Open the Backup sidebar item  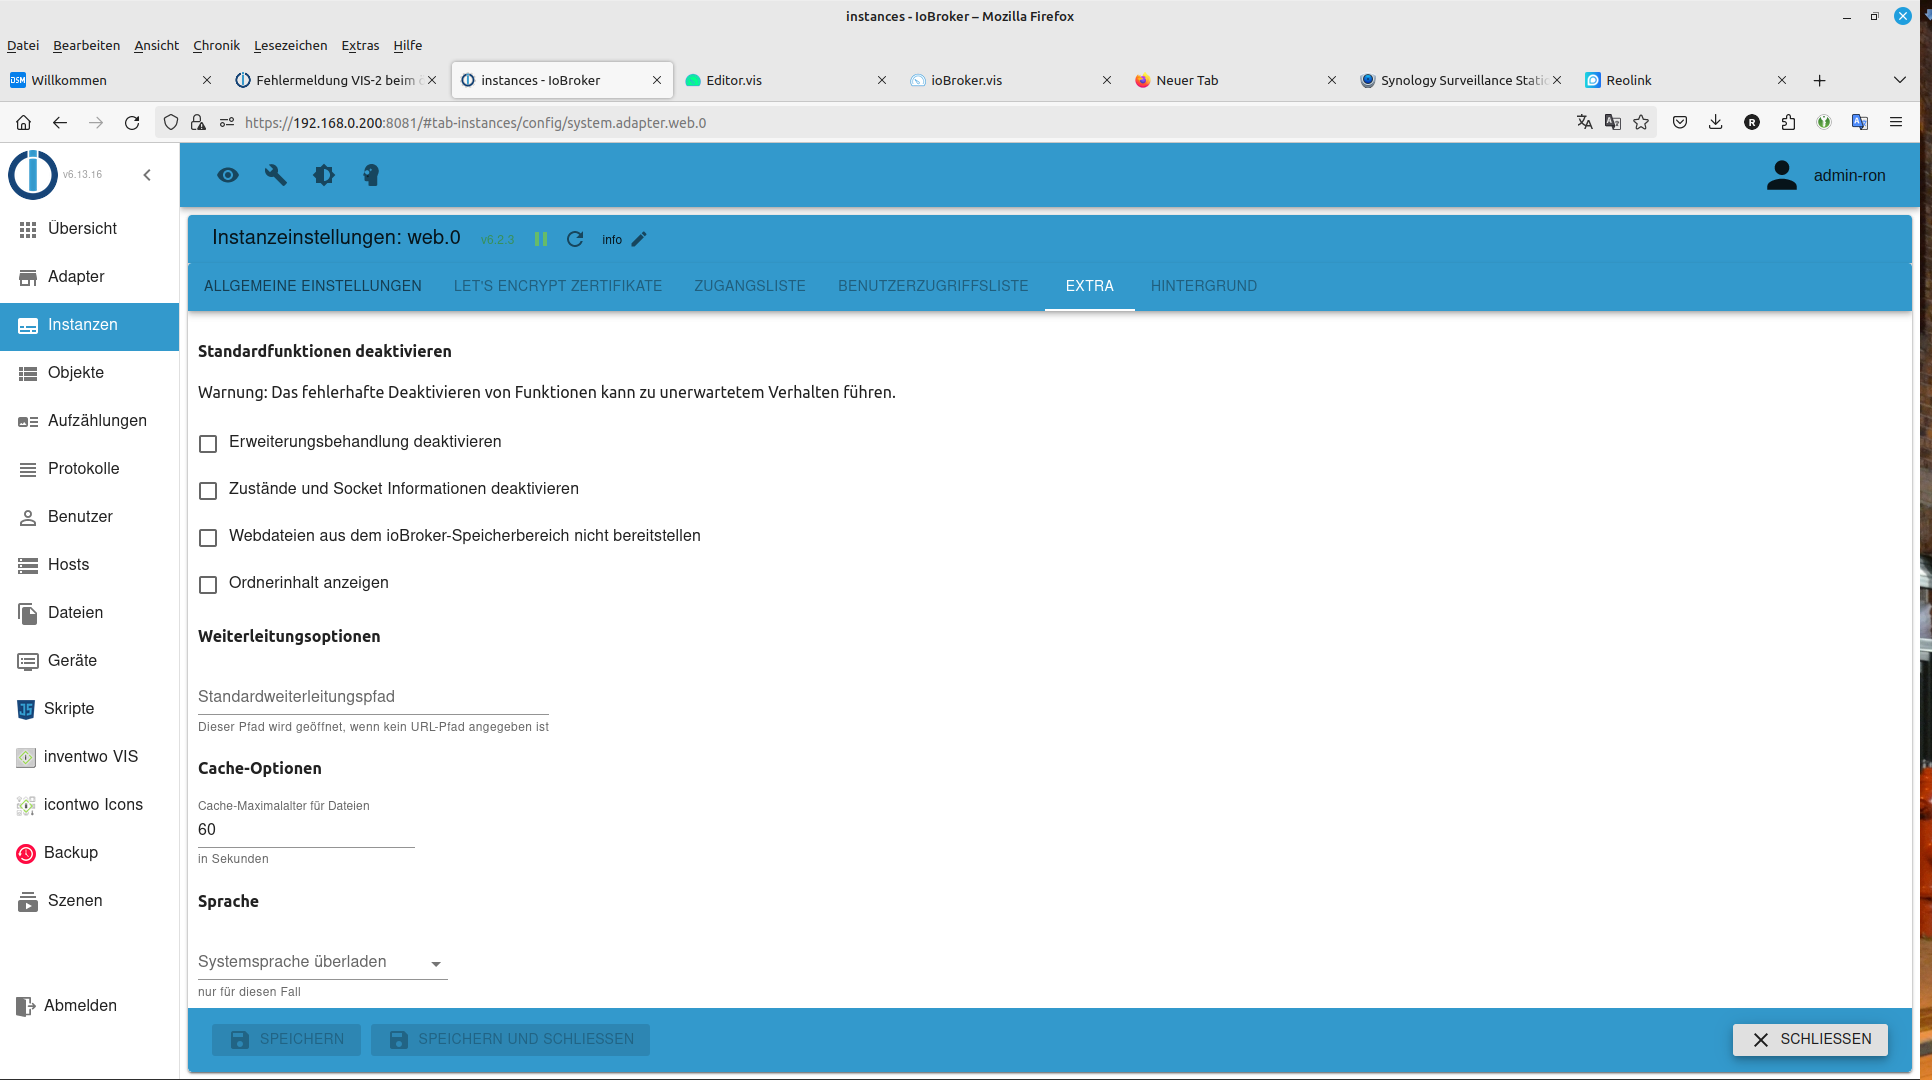pos(70,852)
